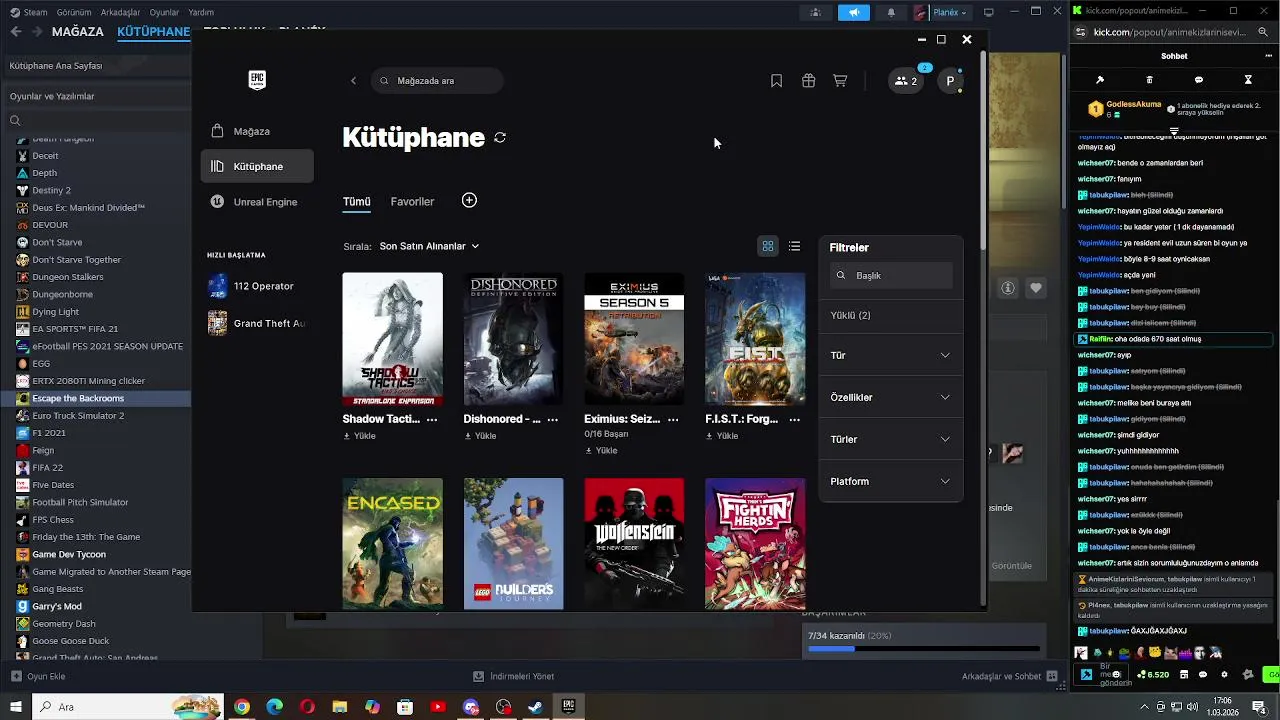Viewport: 1280px width, 720px height.
Task: Open Chrome from the Windows taskbar
Action: pyautogui.click(x=242, y=706)
